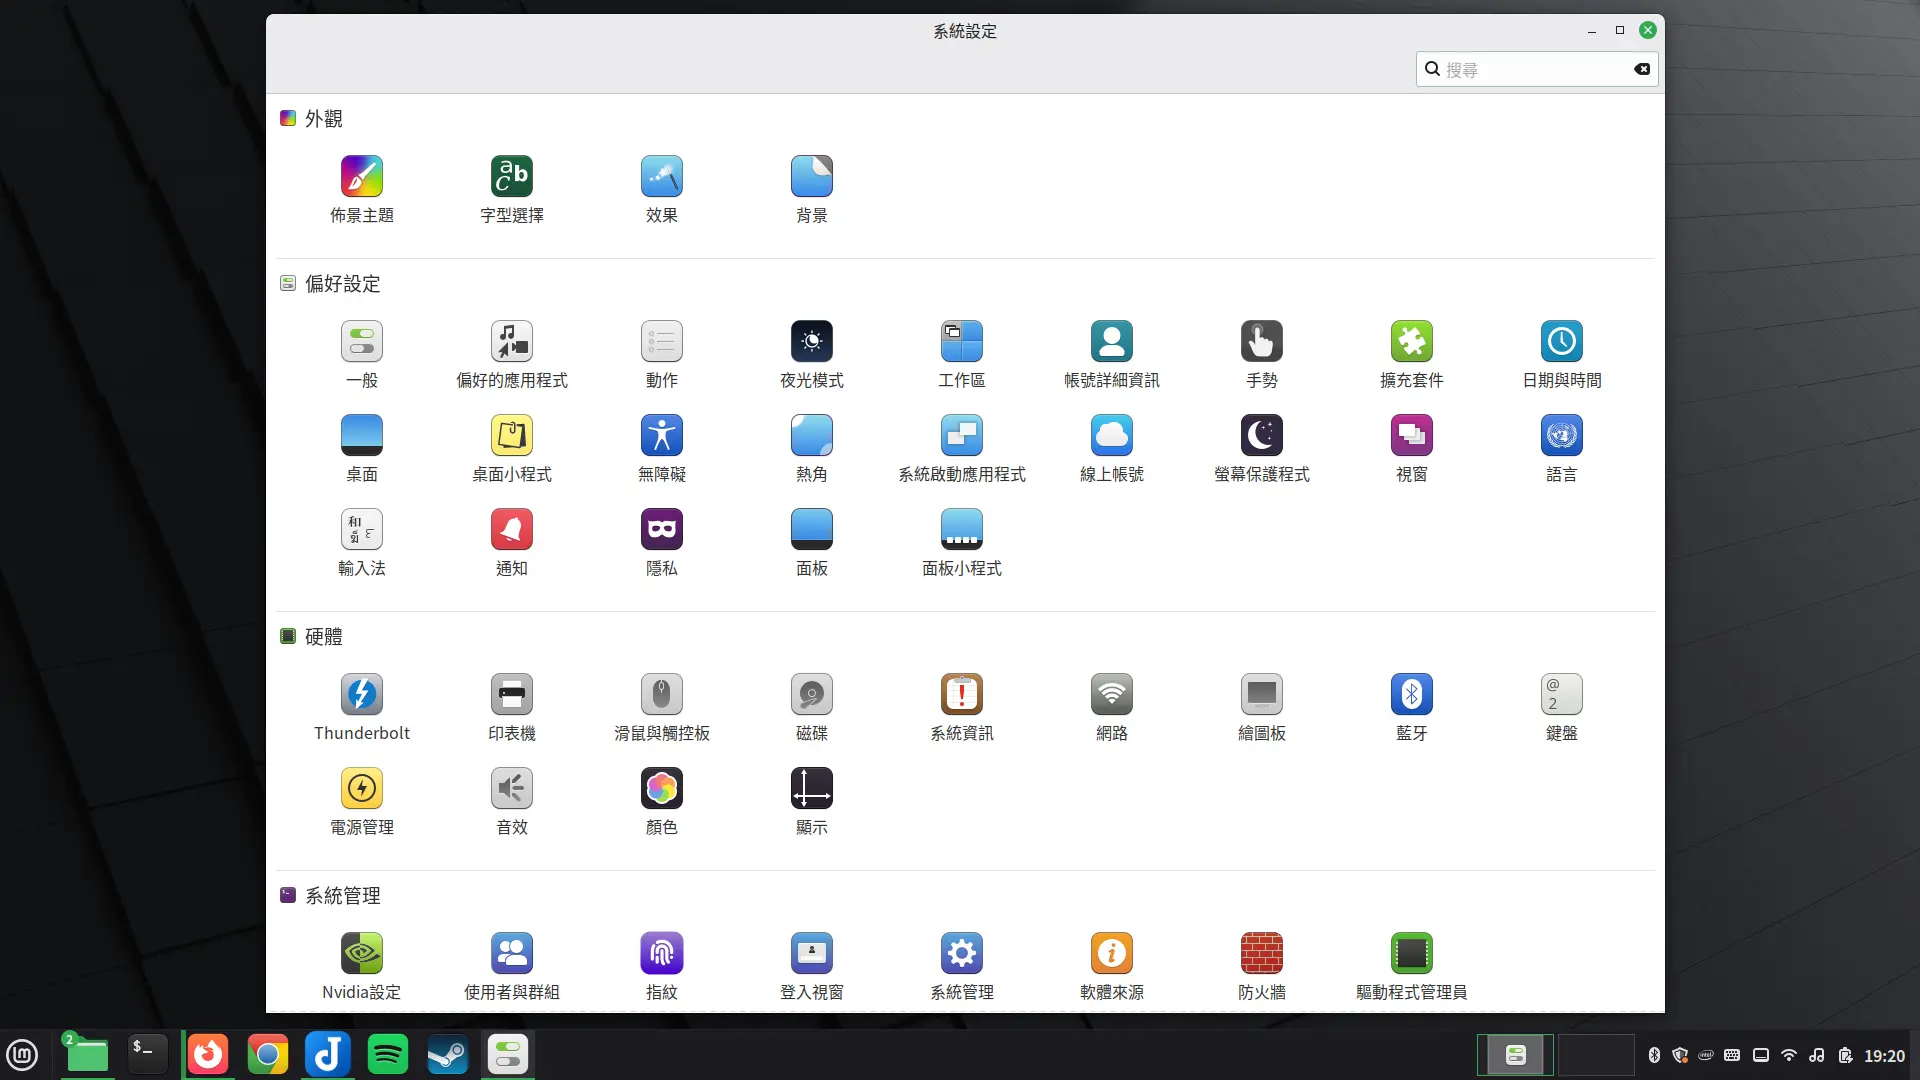Open the Nvidia設定 configuration tool
1920x1080 pixels.
[x=361, y=963]
